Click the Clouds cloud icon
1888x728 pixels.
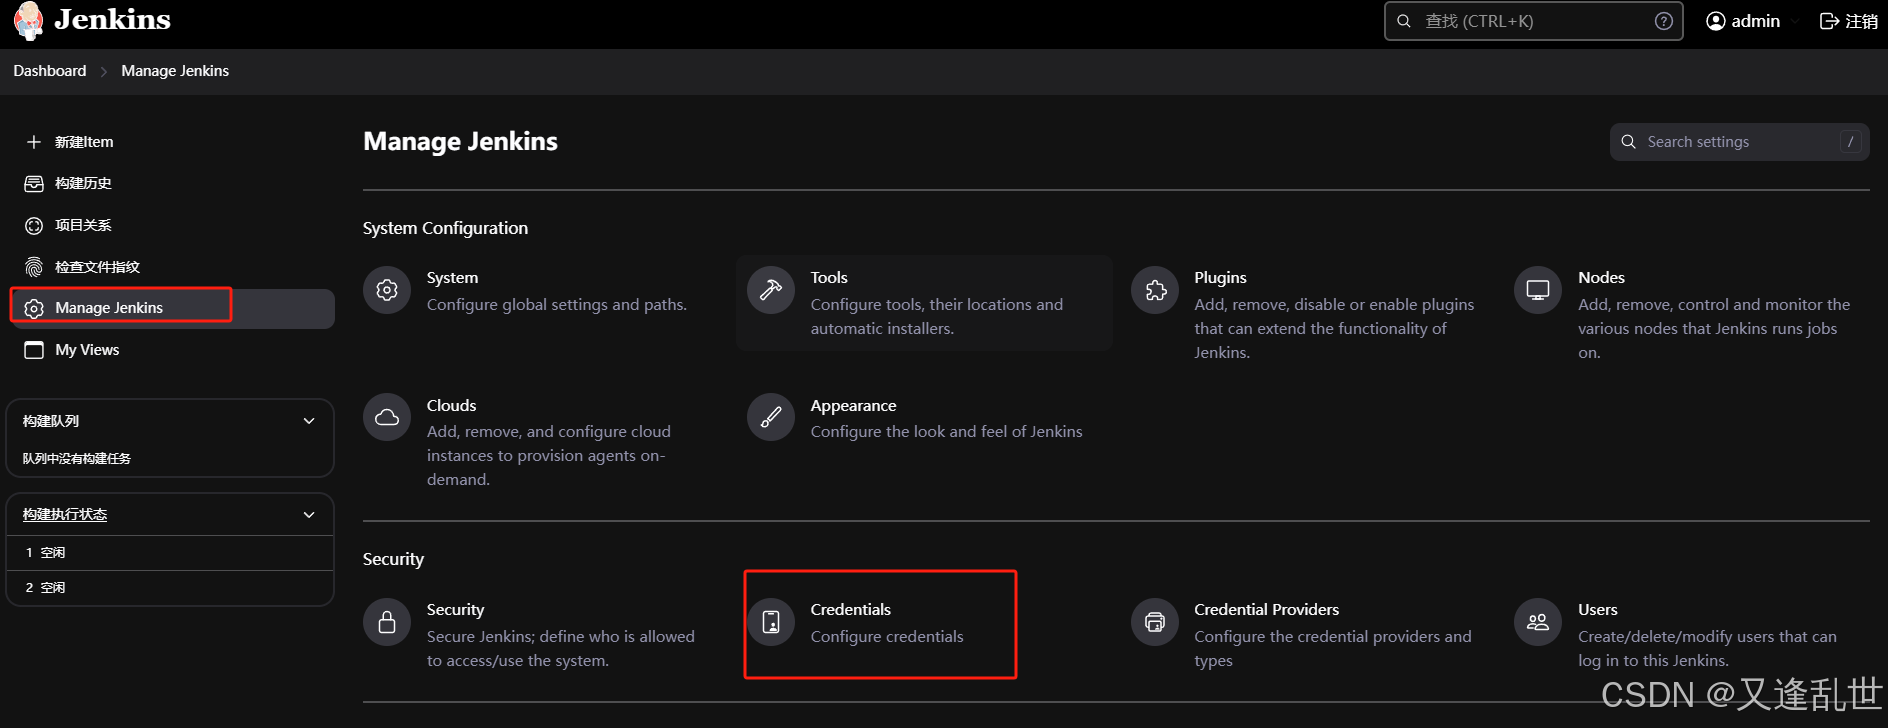tap(387, 418)
